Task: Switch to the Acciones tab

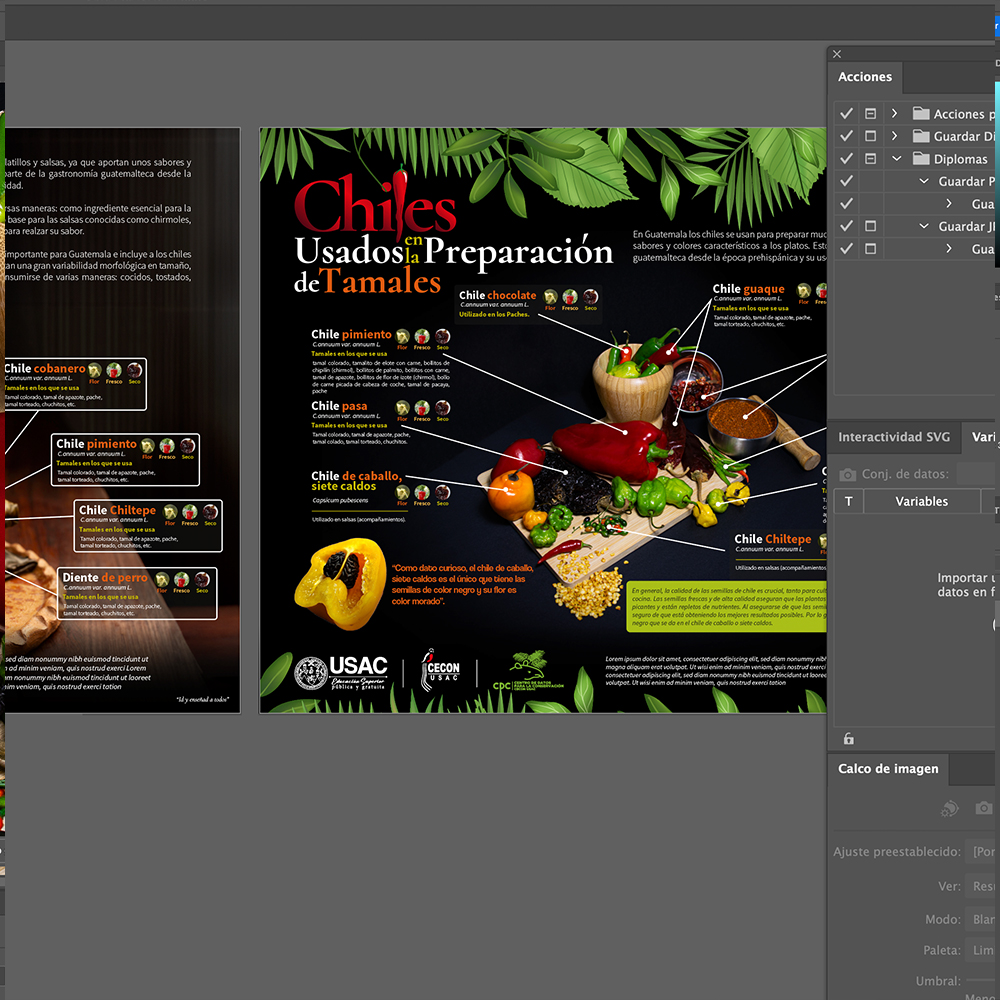Action: [x=865, y=77]
